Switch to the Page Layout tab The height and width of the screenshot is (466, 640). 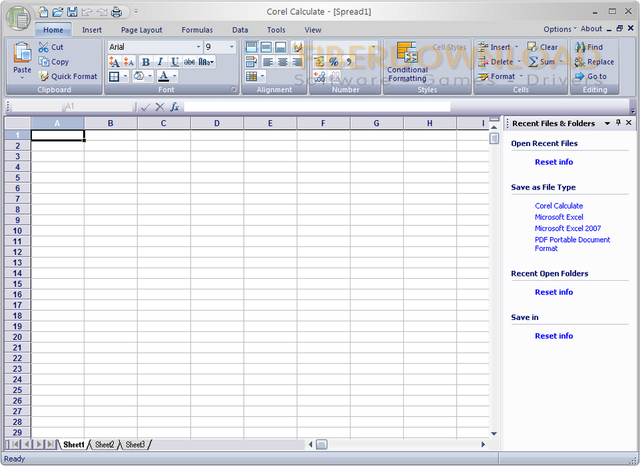tap(142, 30)
